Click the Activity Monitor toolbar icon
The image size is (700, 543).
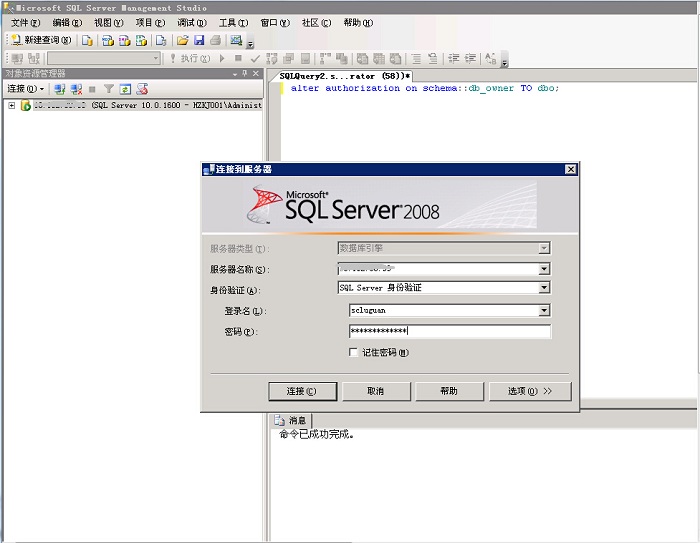[x=236, y=40]
